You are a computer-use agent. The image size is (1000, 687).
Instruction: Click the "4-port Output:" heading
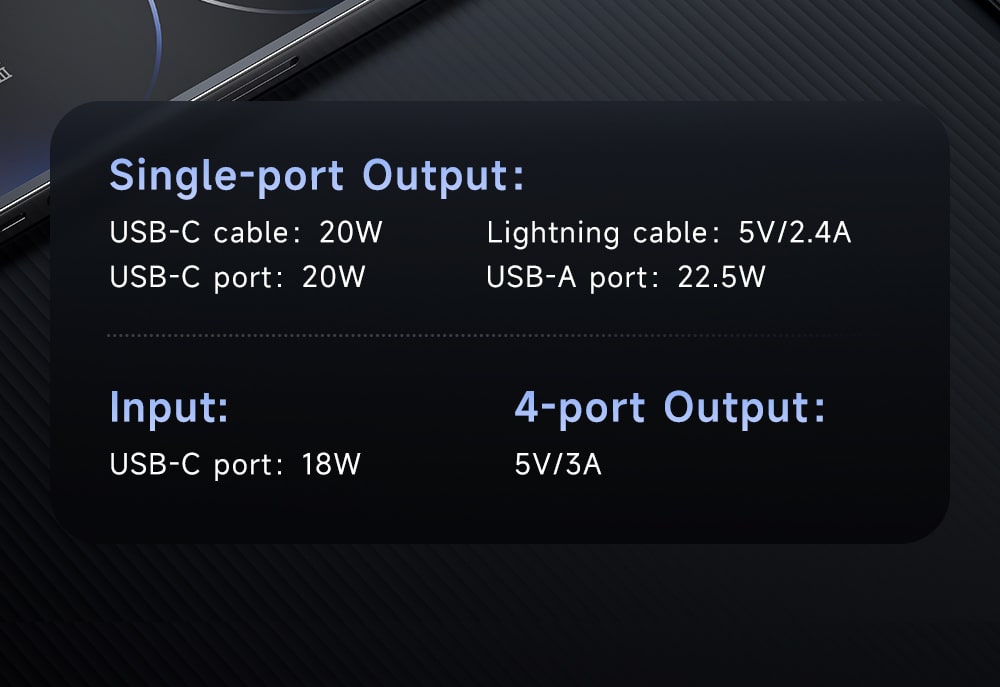(670, 408)
